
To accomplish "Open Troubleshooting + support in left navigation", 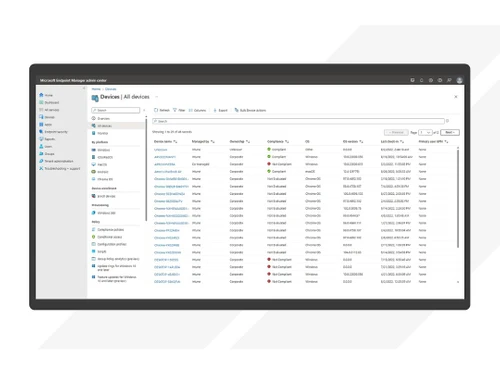I will tap(60, 168).
